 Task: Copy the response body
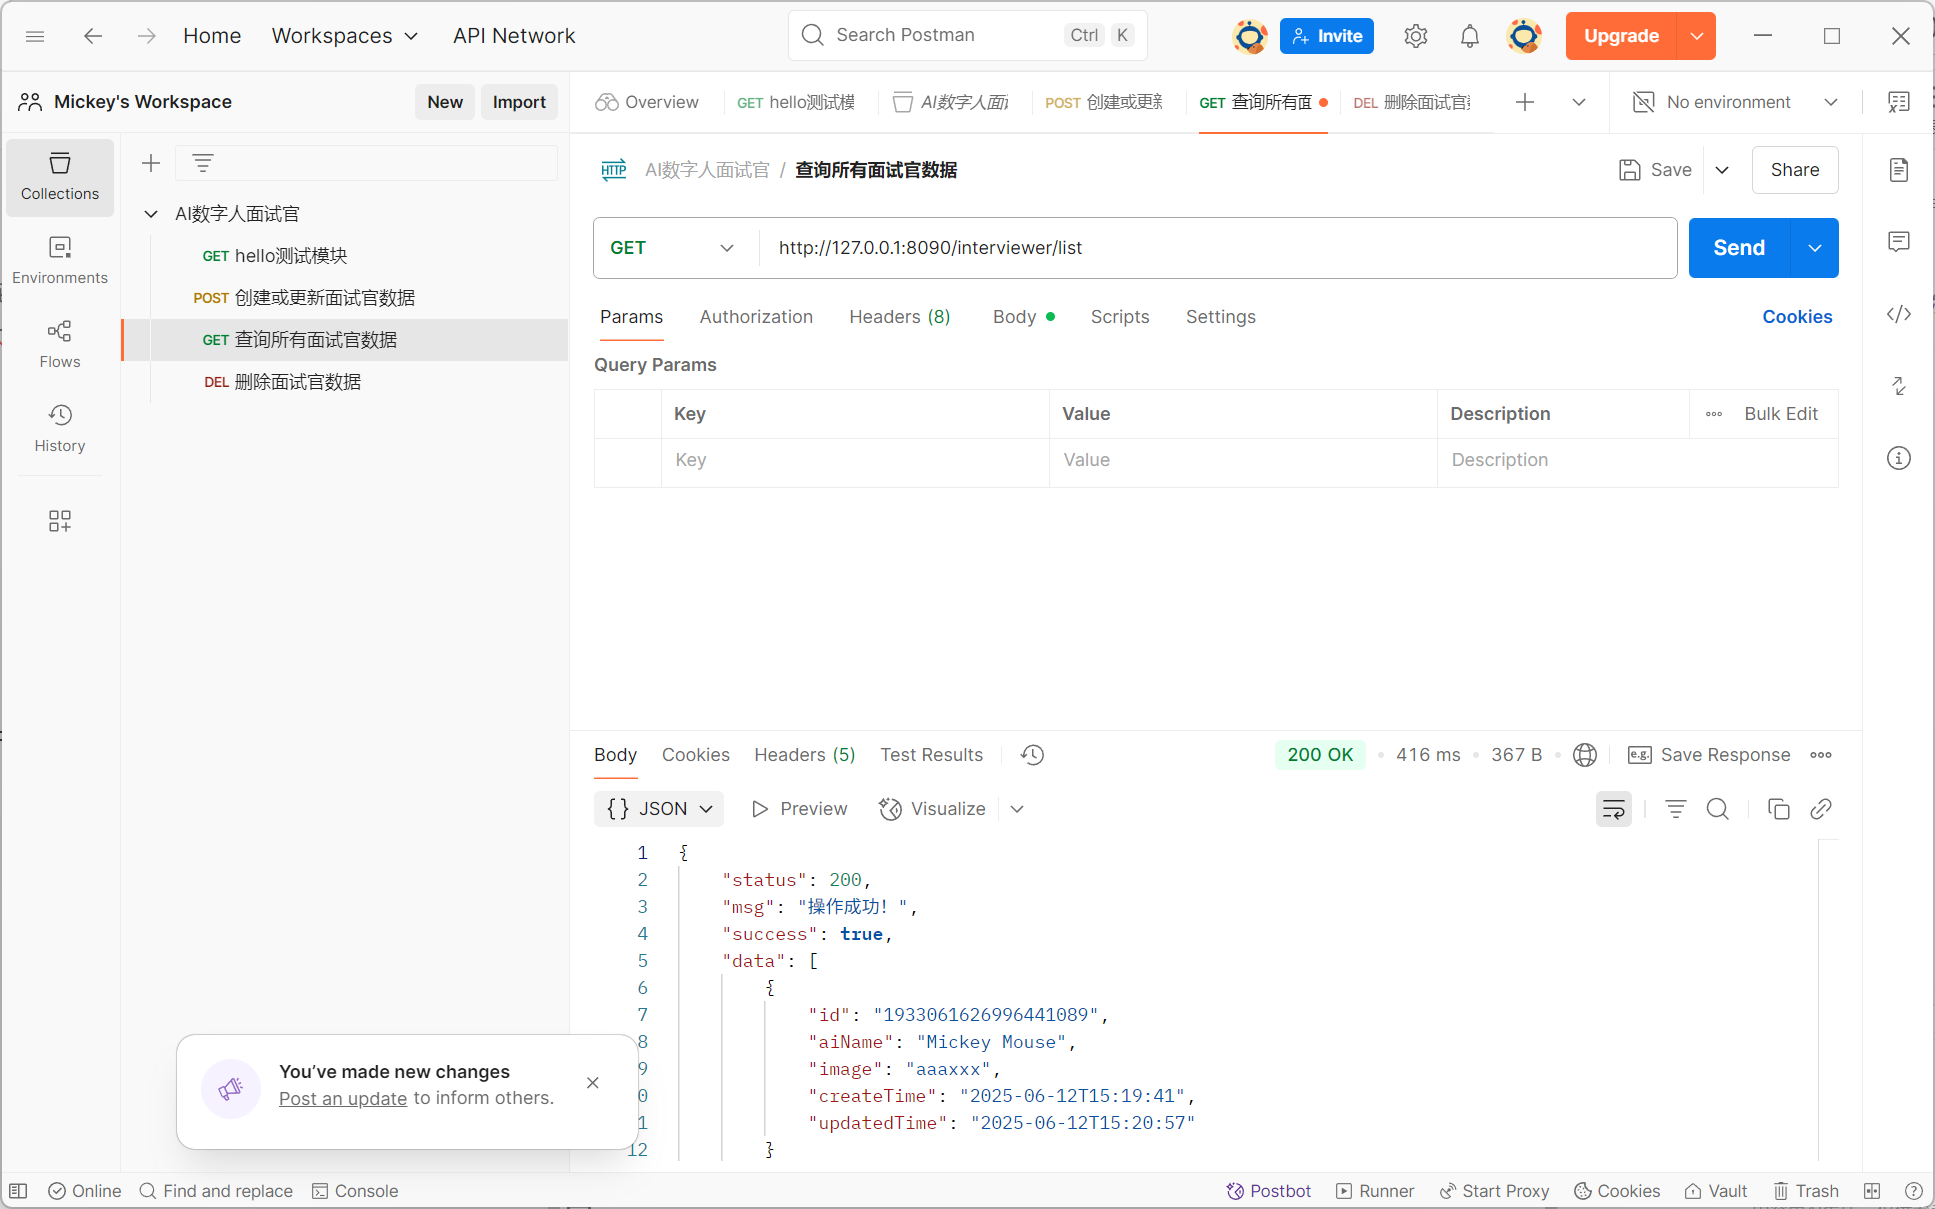coord(1778,809)
